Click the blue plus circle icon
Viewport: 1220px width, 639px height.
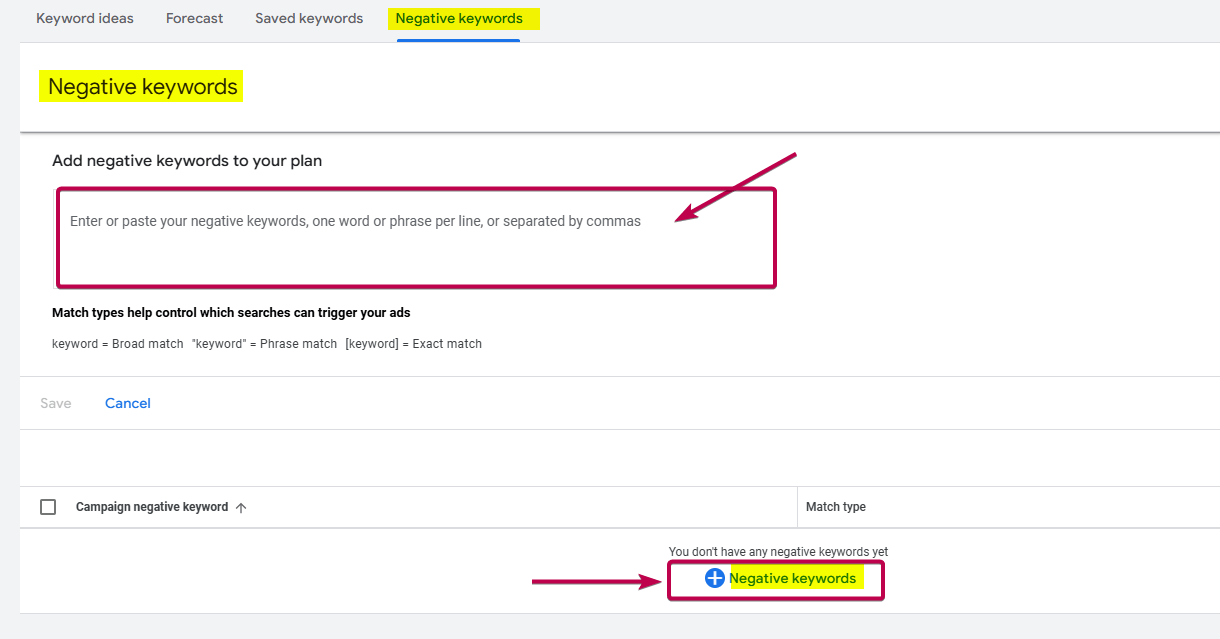[x=714, y=578]
